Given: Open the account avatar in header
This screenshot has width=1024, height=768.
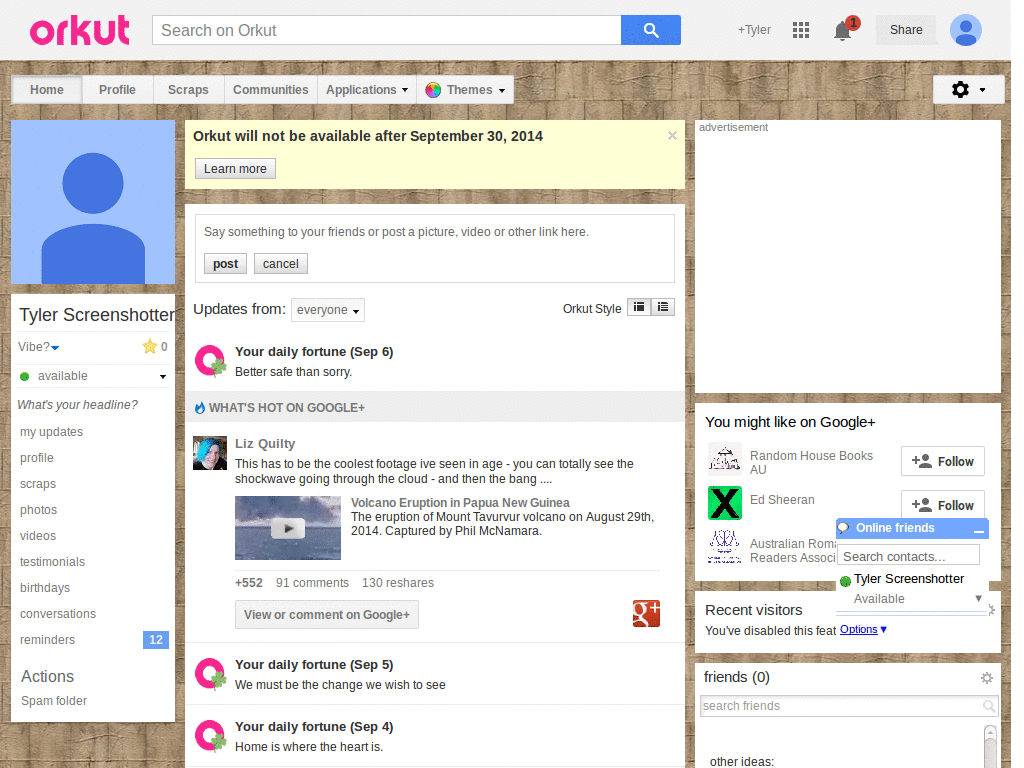Looking at the screenshot, I should (x=966, y=30).
